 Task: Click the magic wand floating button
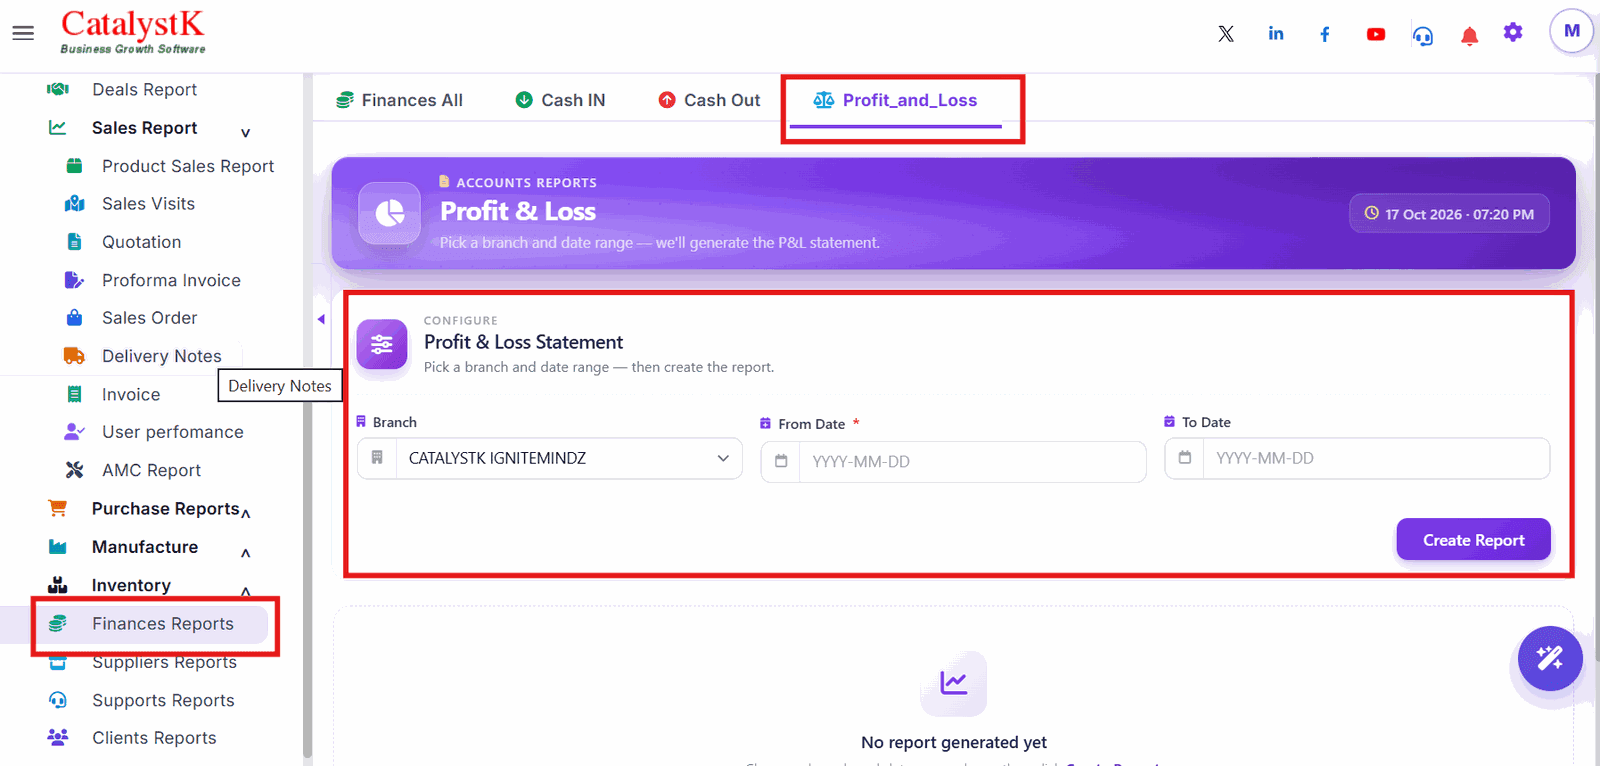tap(1550, 658)
